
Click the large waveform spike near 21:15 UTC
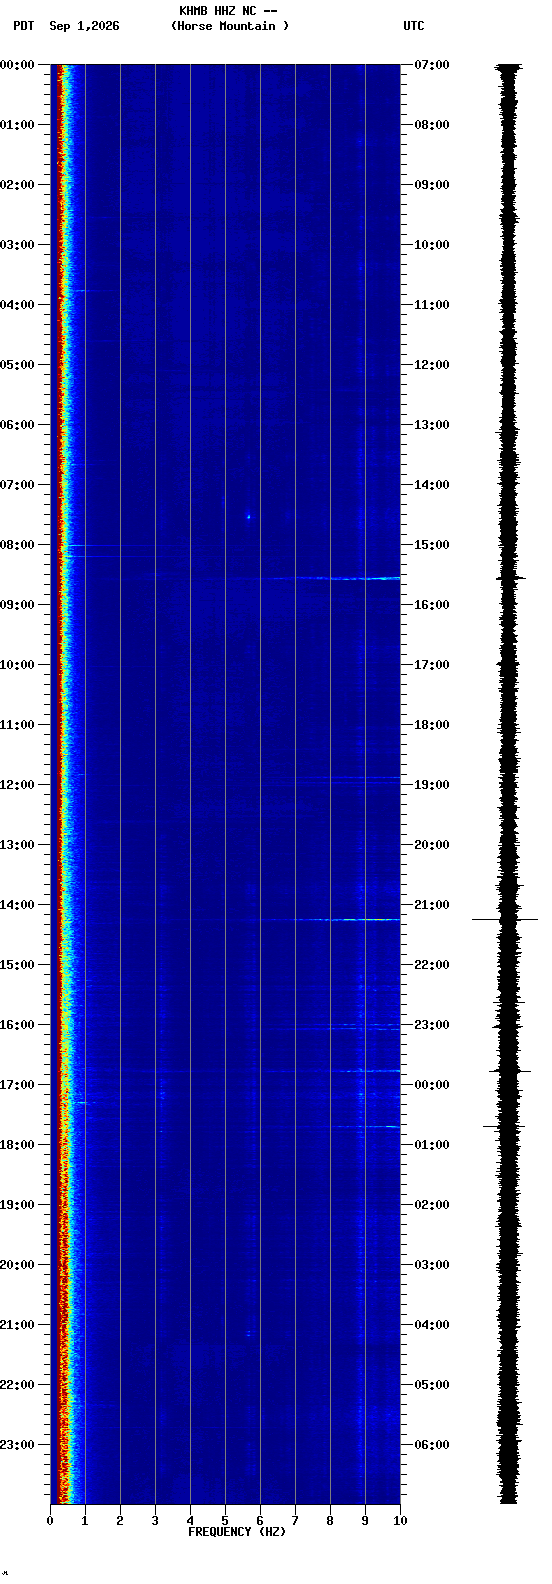(x=505, y=919)
